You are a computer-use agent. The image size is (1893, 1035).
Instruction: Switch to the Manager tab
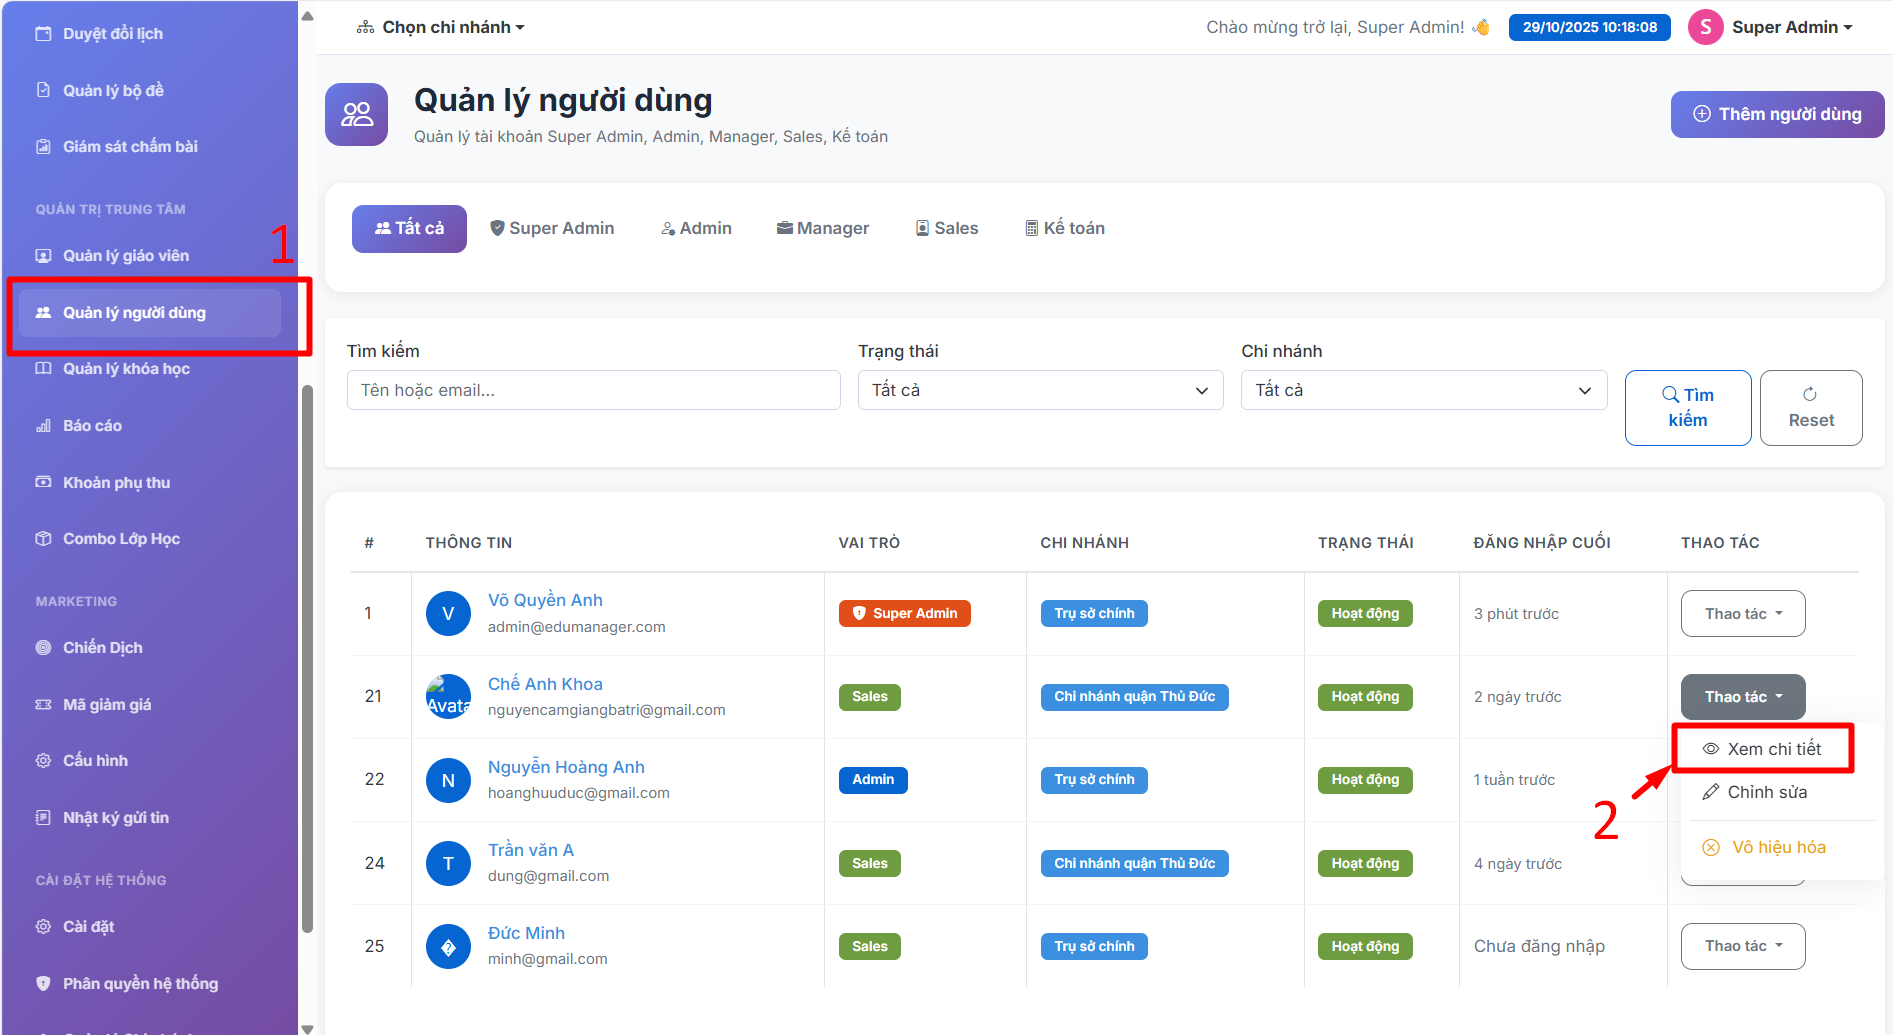pyautogui.click(x=823, y=229)
